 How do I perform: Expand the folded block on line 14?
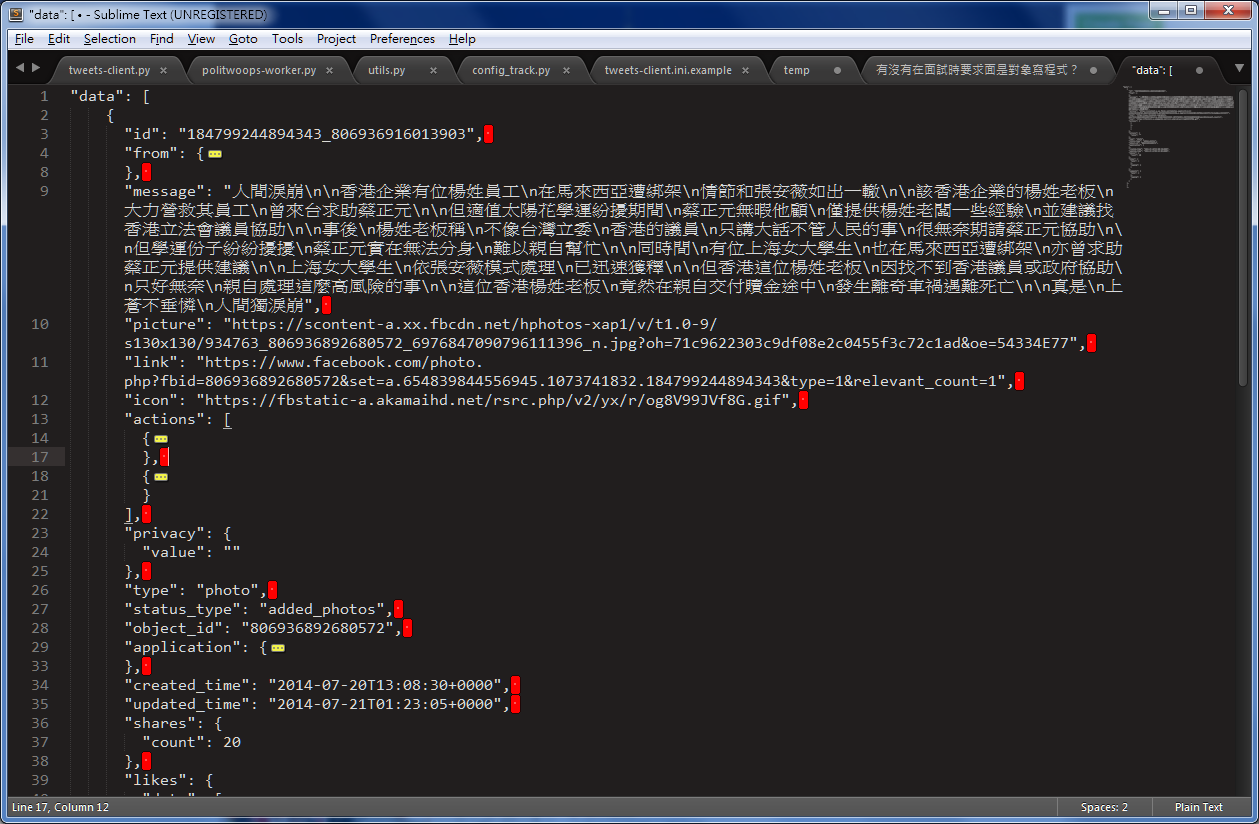pos(160,439)
